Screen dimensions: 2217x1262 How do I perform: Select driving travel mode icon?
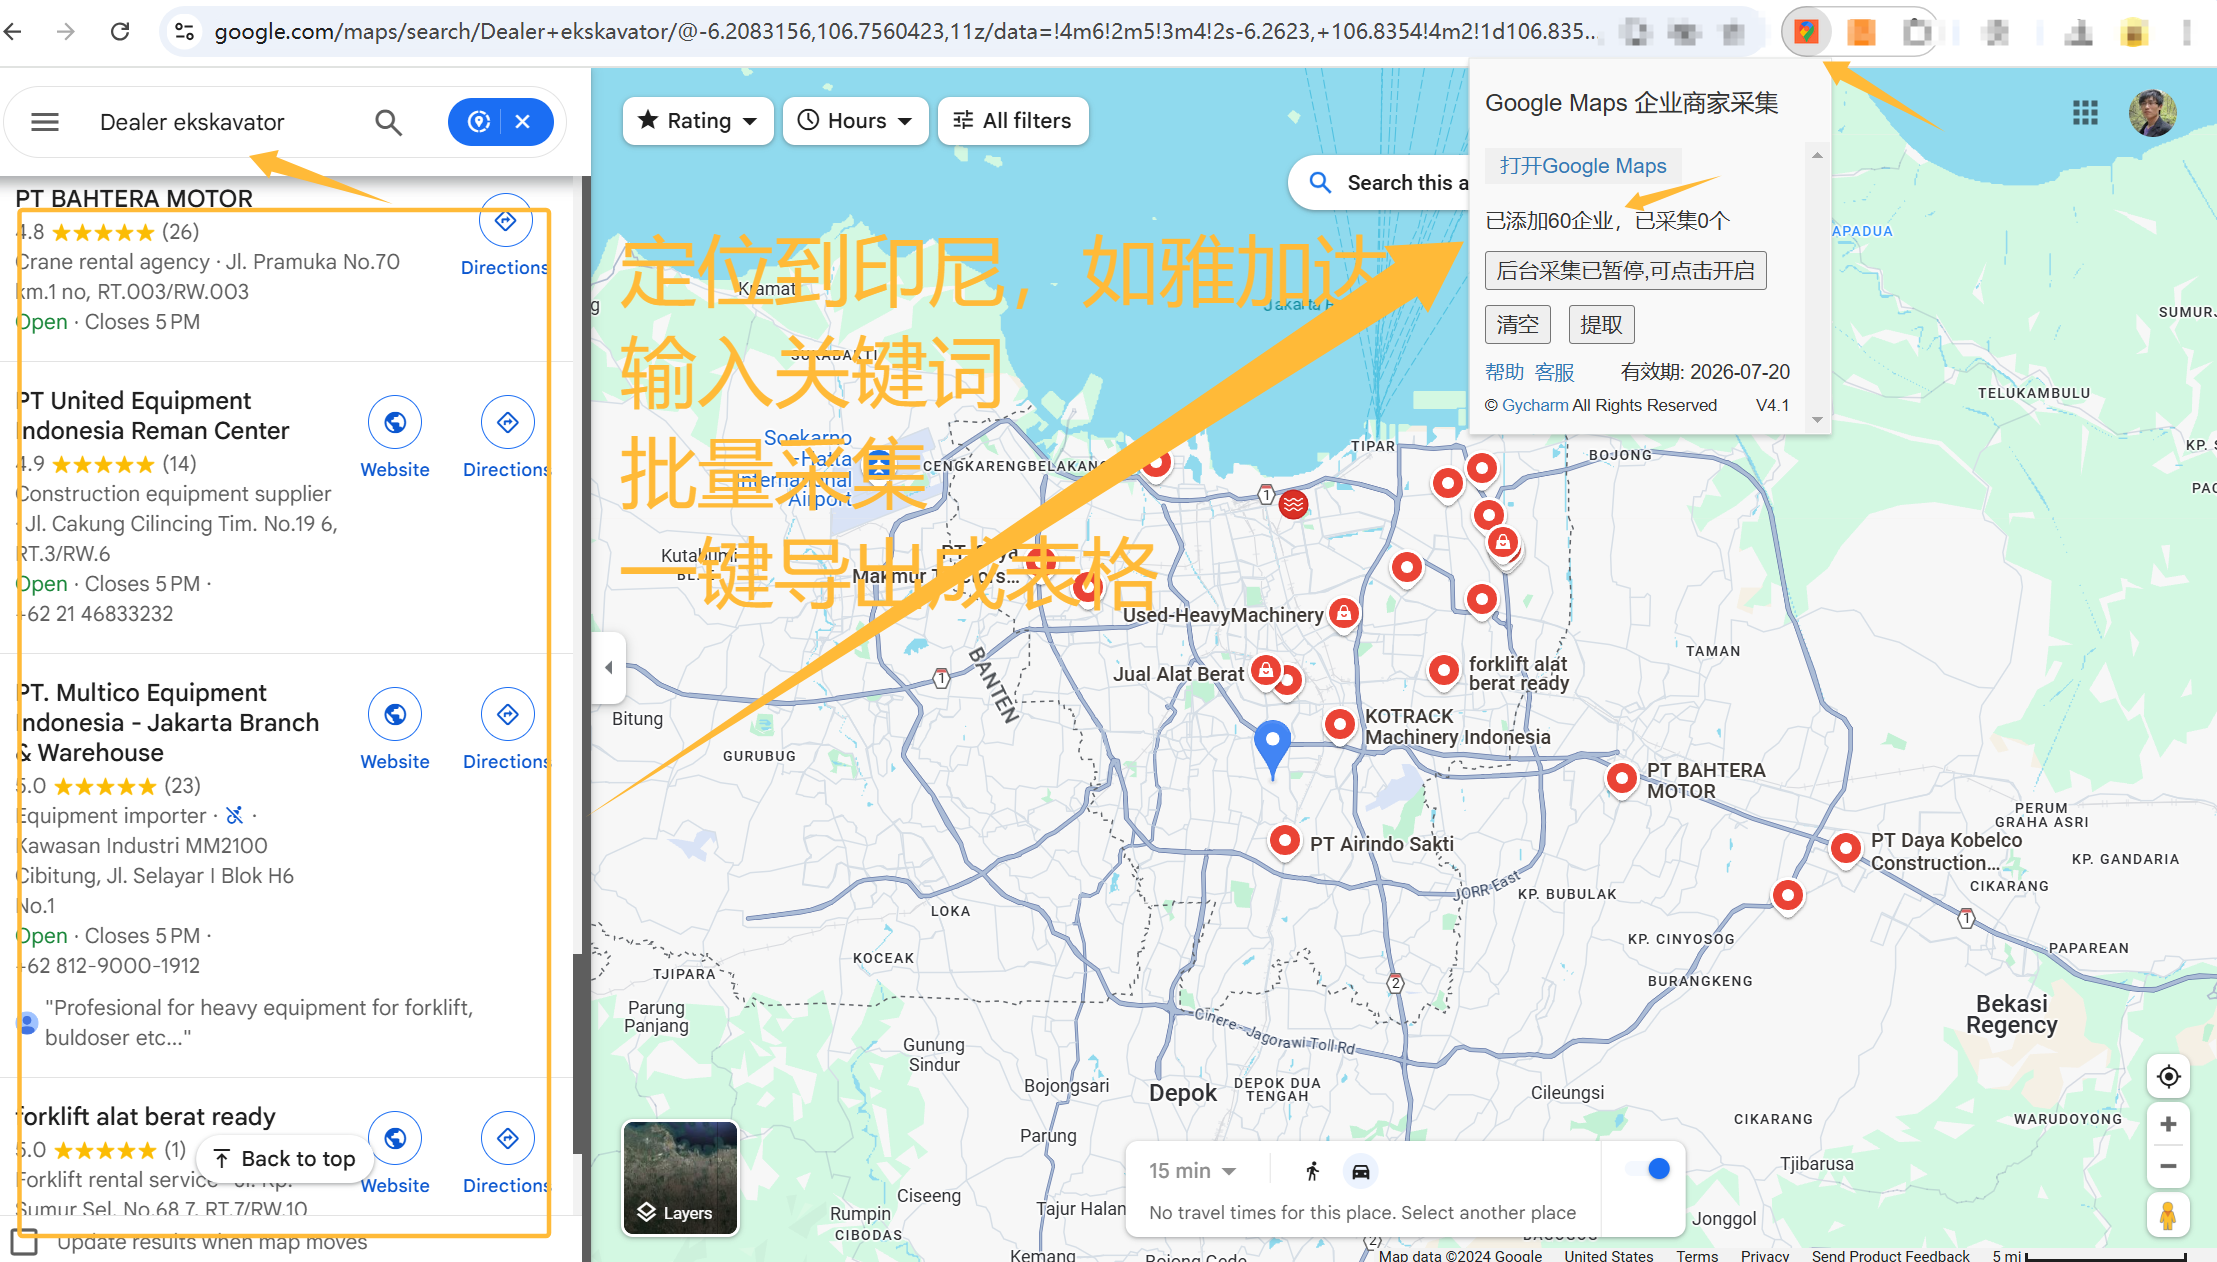[x=1360, y=1171]
